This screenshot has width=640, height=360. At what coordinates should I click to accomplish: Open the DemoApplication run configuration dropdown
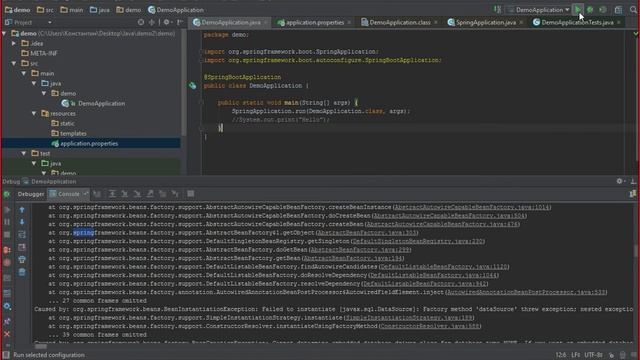pyautogui.click(x=538, y=10)
